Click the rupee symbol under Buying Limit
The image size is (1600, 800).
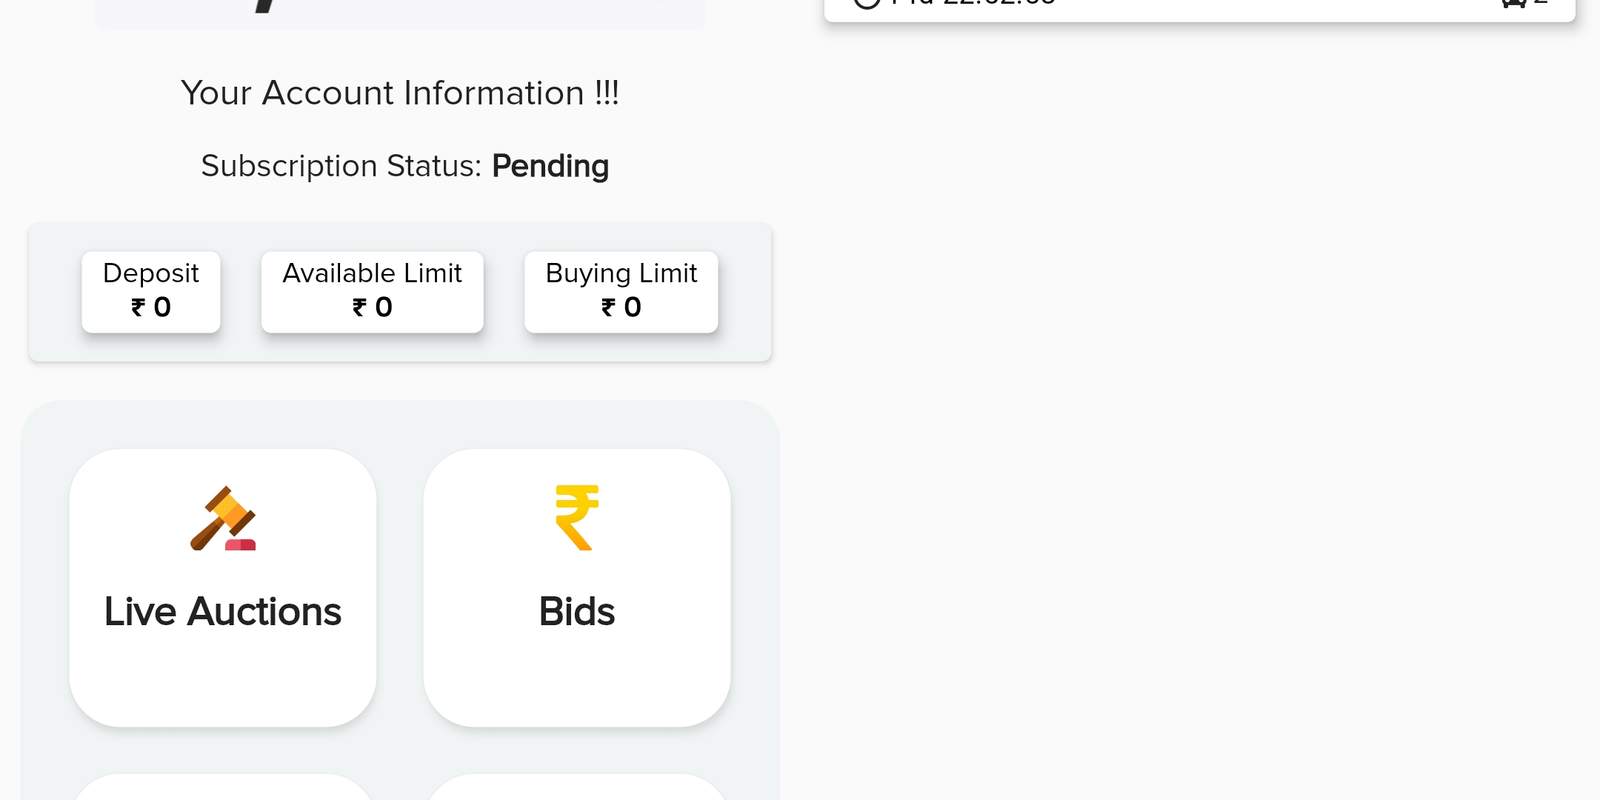click(608, 308)
